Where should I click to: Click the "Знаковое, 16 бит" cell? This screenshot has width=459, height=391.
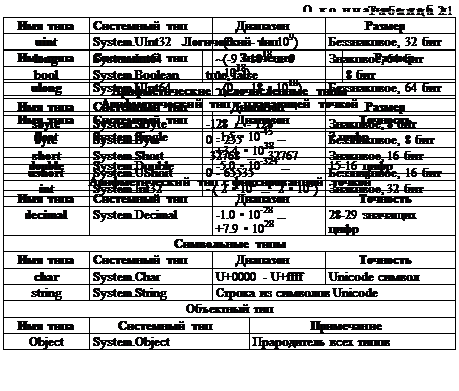[390, 156]
